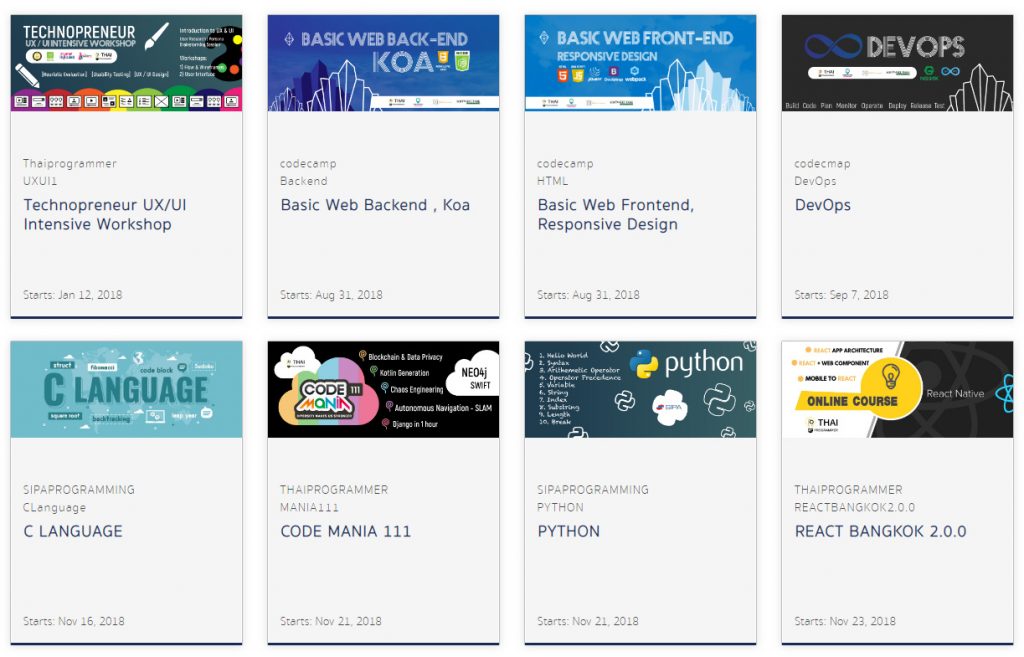The height and width of the screenshot is (657, 1024).
Task: Open the Python course banner image
Action: point(640,389)
